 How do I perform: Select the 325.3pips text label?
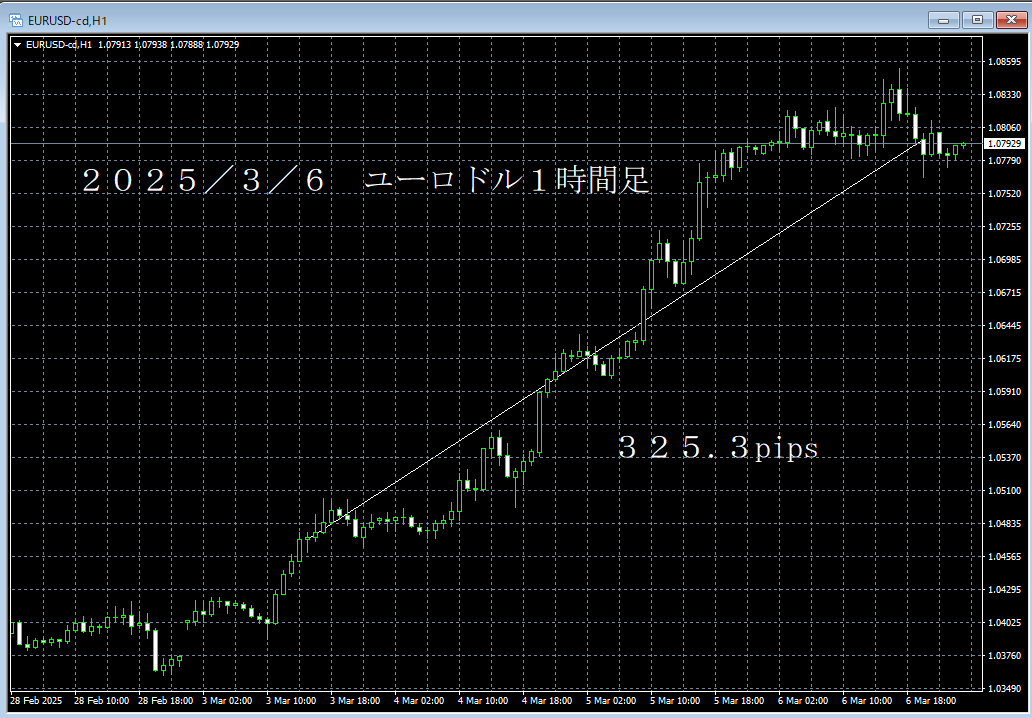coord(717,448)
